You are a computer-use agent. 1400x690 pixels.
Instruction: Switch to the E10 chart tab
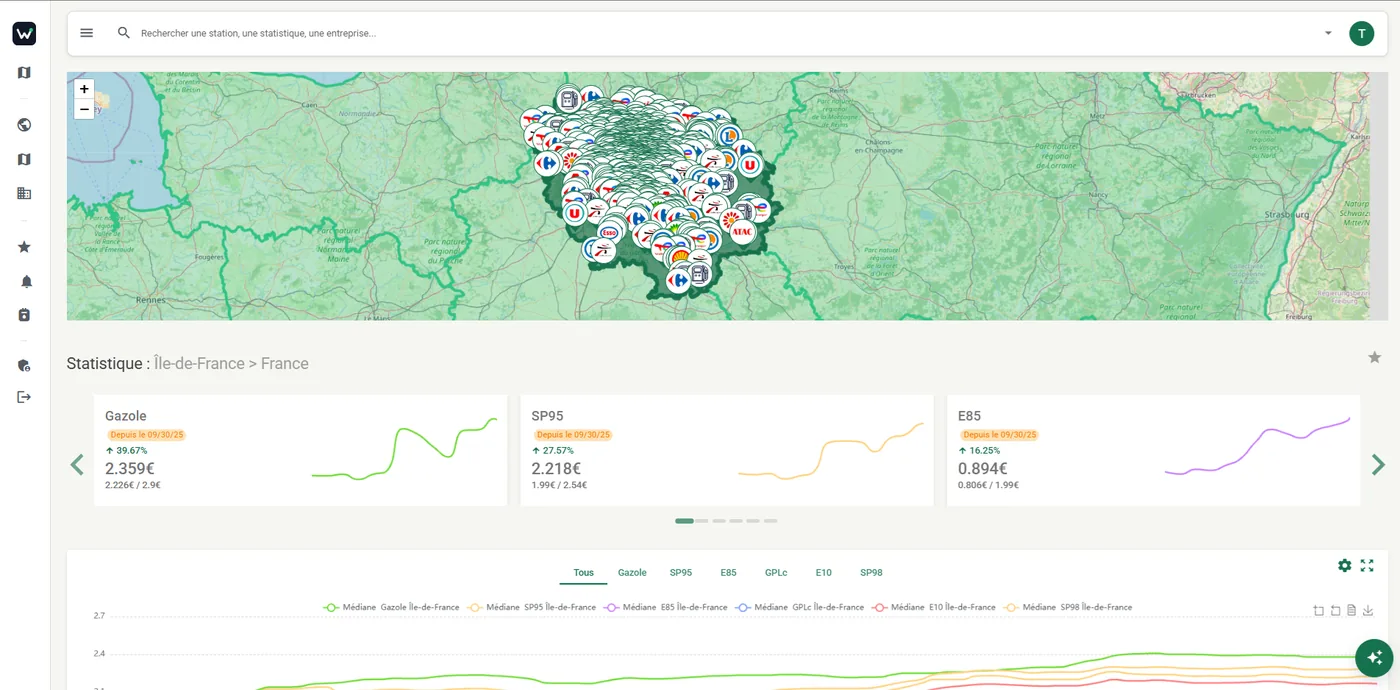823,573
